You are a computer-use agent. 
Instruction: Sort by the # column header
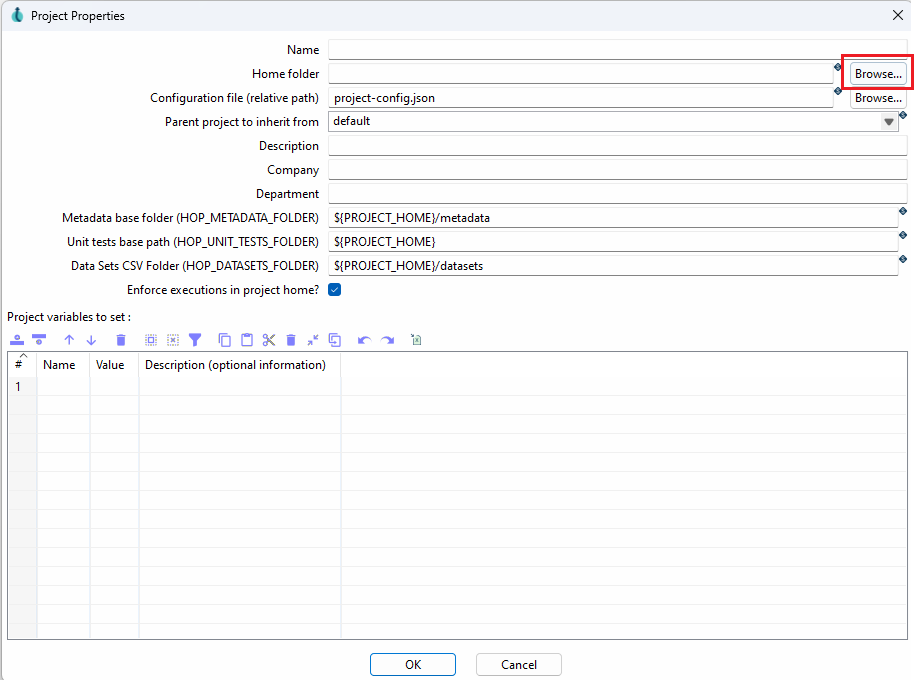(x=22, y=365)
